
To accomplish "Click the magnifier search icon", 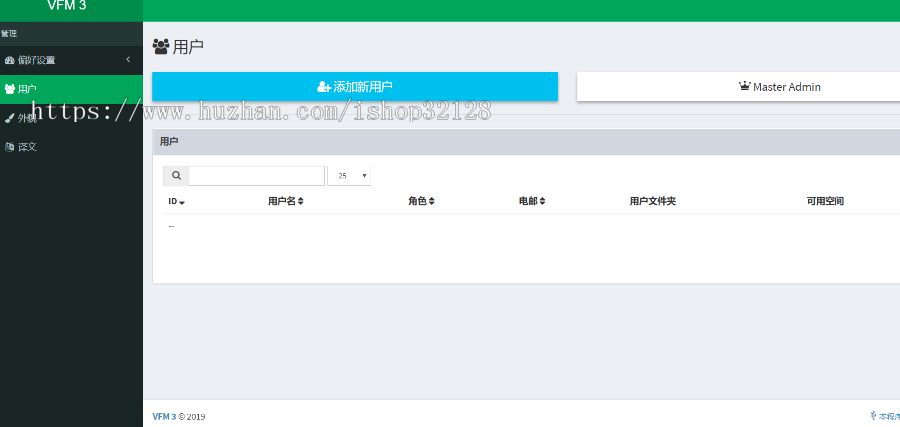I will coord(176,176).
